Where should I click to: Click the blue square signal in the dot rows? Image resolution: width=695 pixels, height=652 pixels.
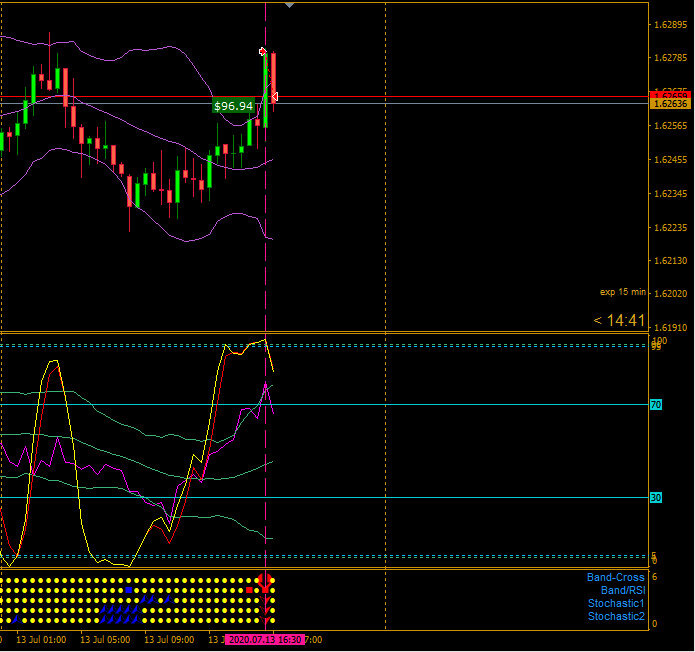tap(129, 590)
